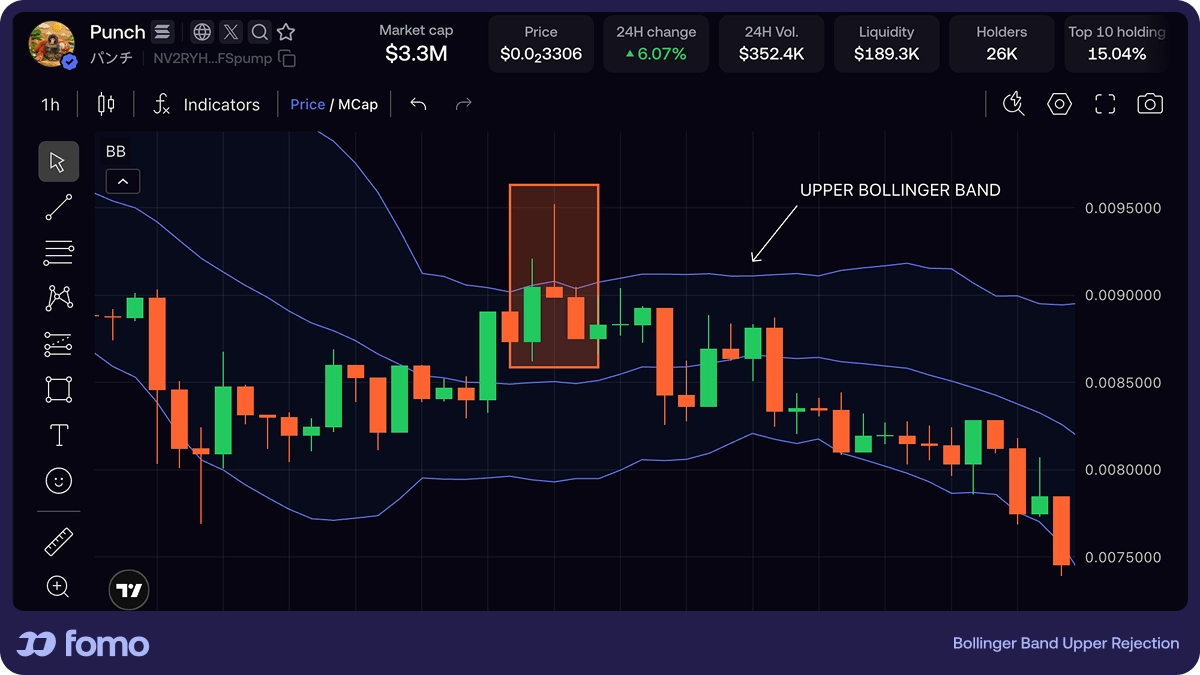
Task: Undo the last chart action
Action: (418, 104)
